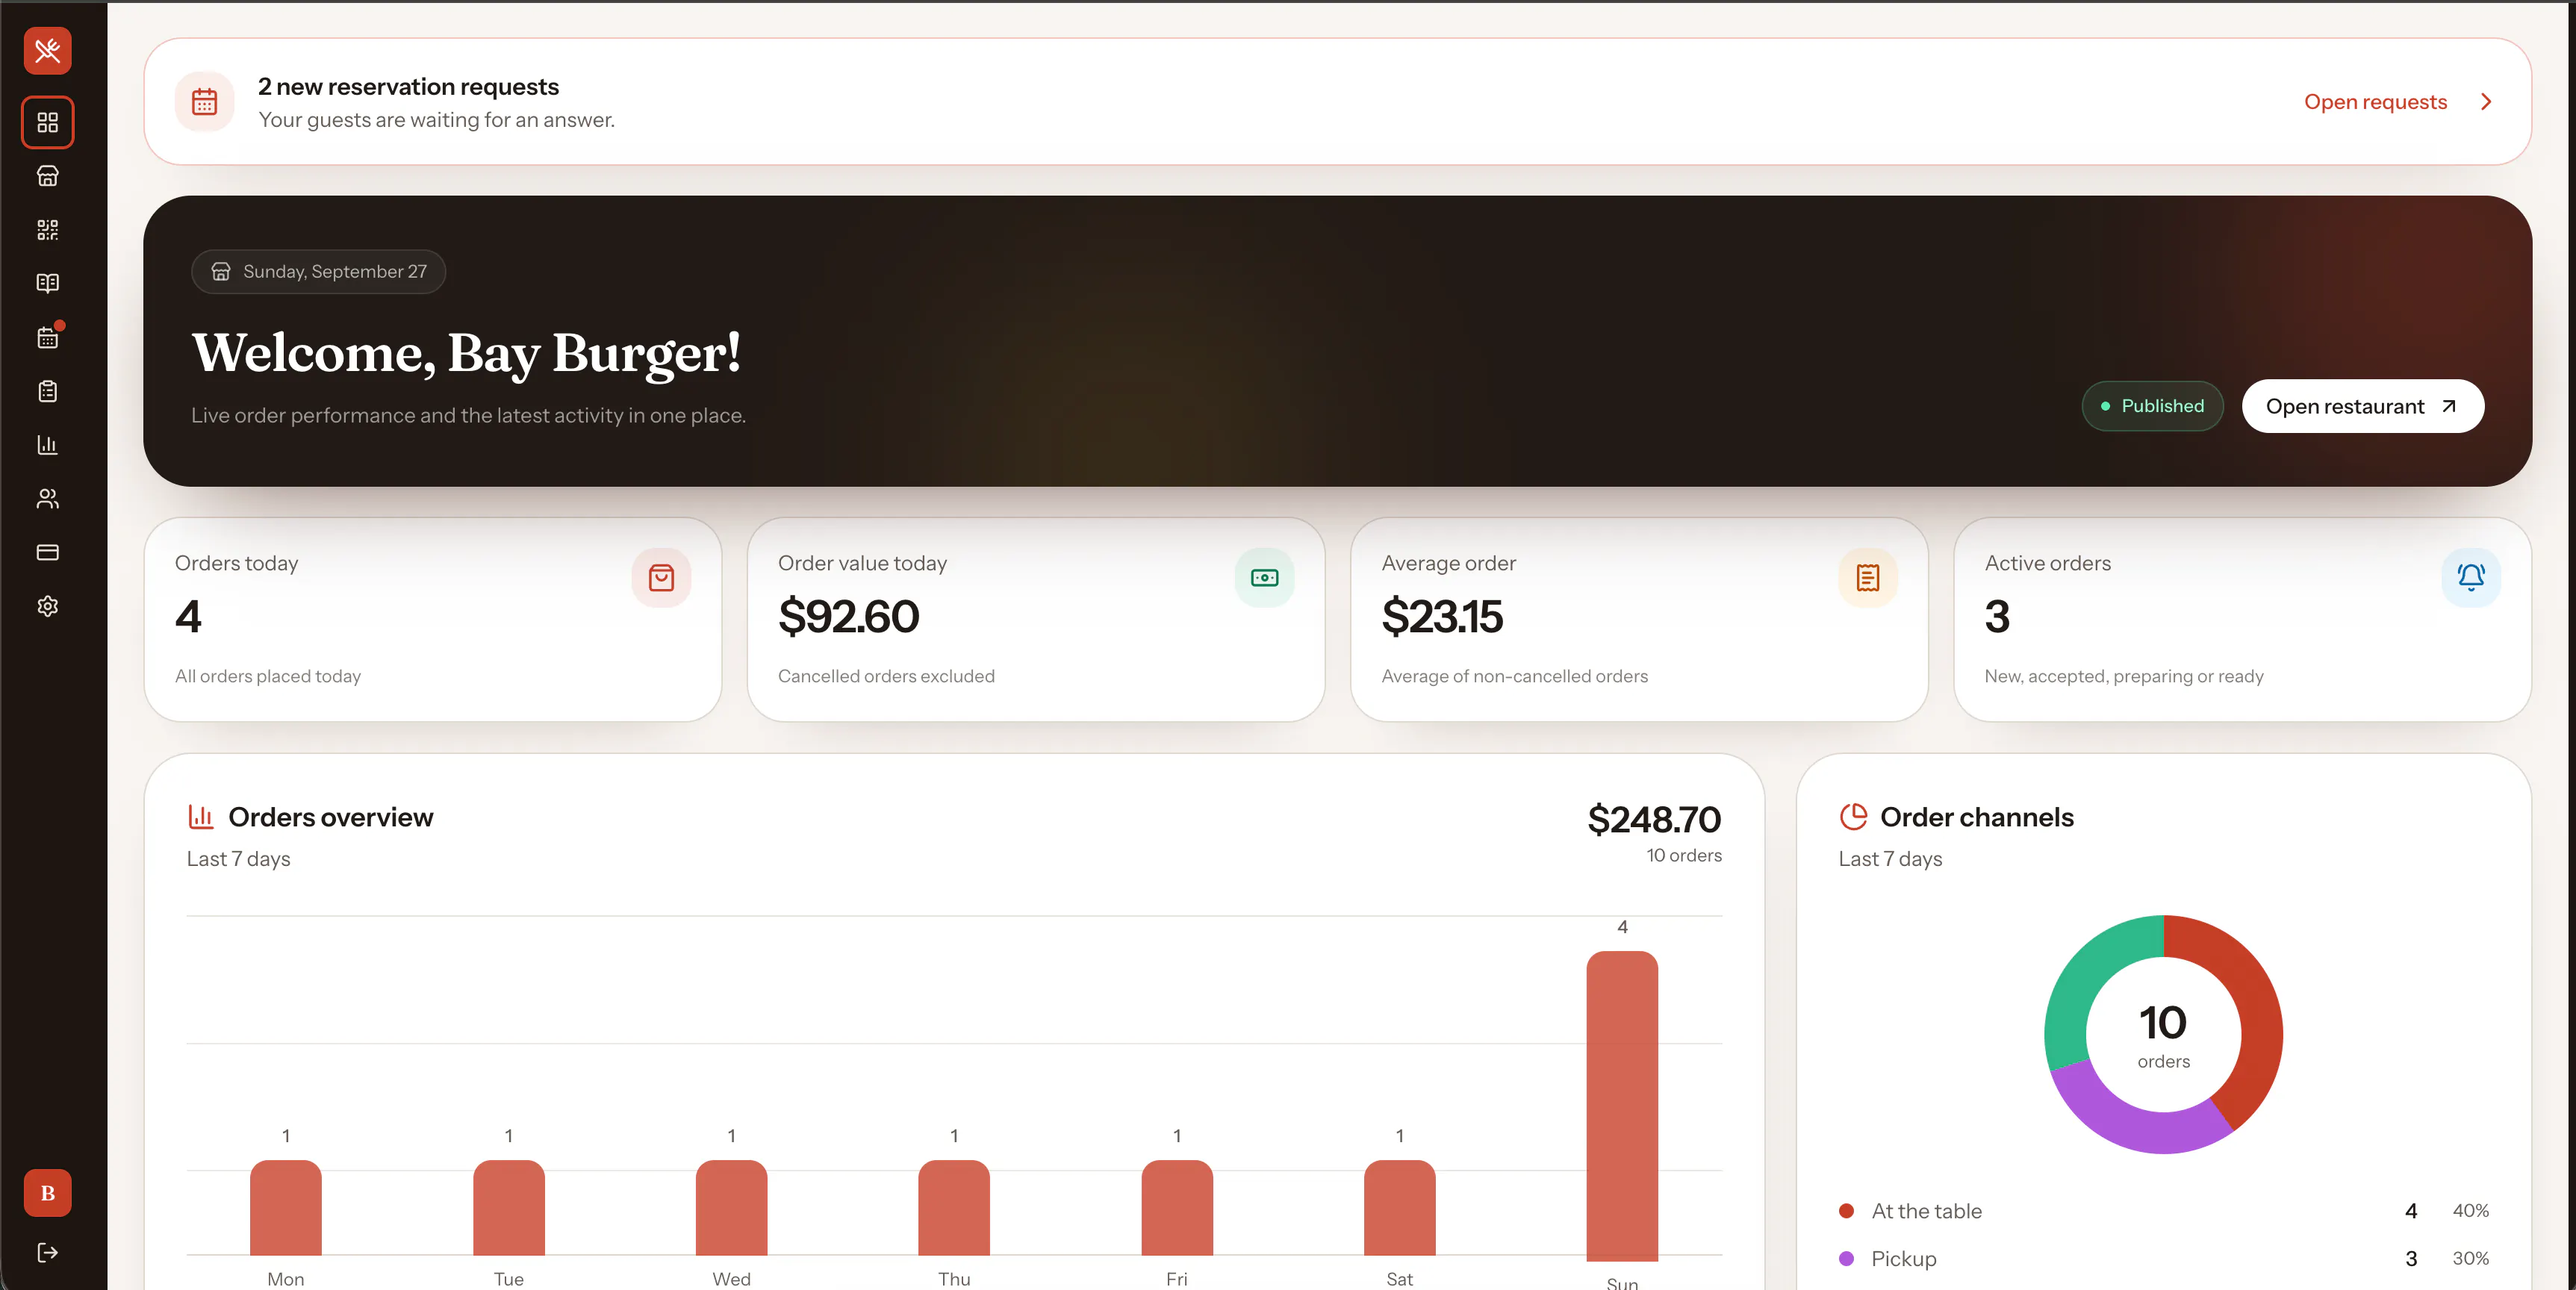
Task: Open the storefront sidebar icon
Action: point(47,176)
